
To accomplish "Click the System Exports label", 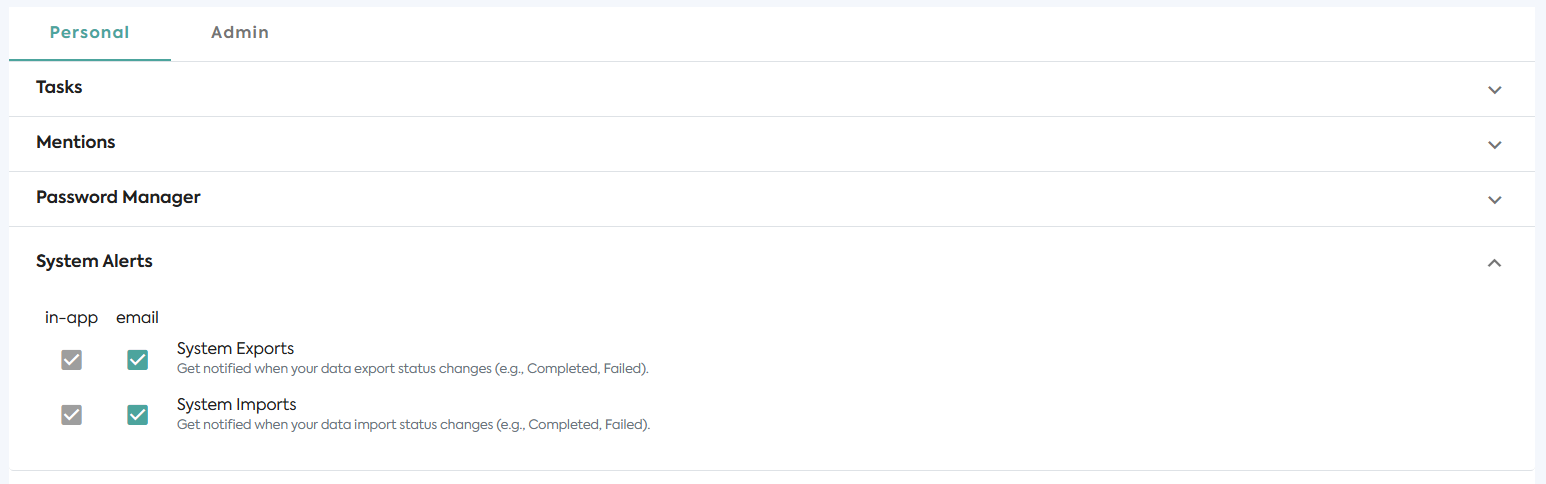I will (235, 349).
